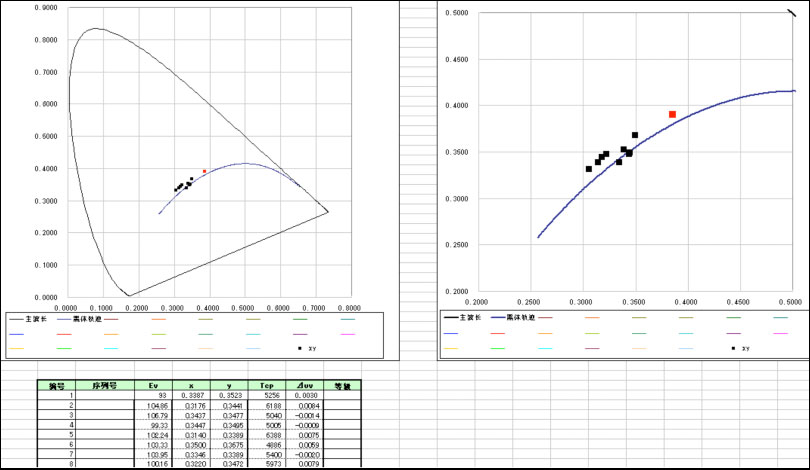810x470 pixels.
Task: Select the 等级 header cell
Action: coord(342,385)
